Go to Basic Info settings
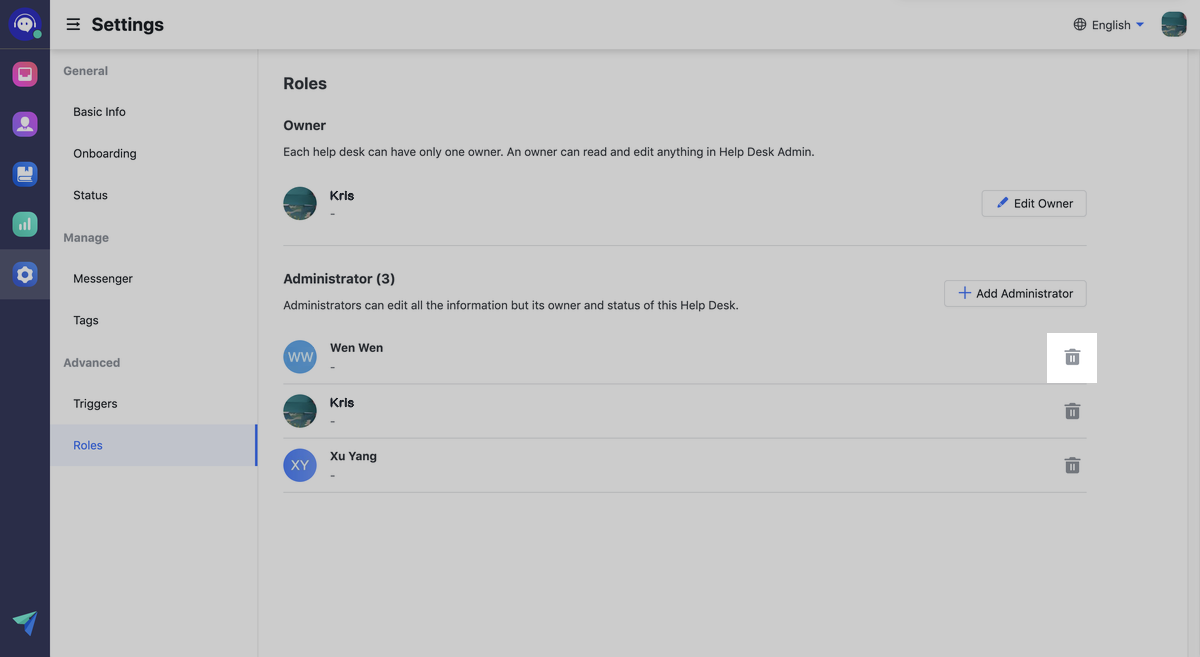Viewport: 1200px width, 657px height. click(x=100, y=112)
